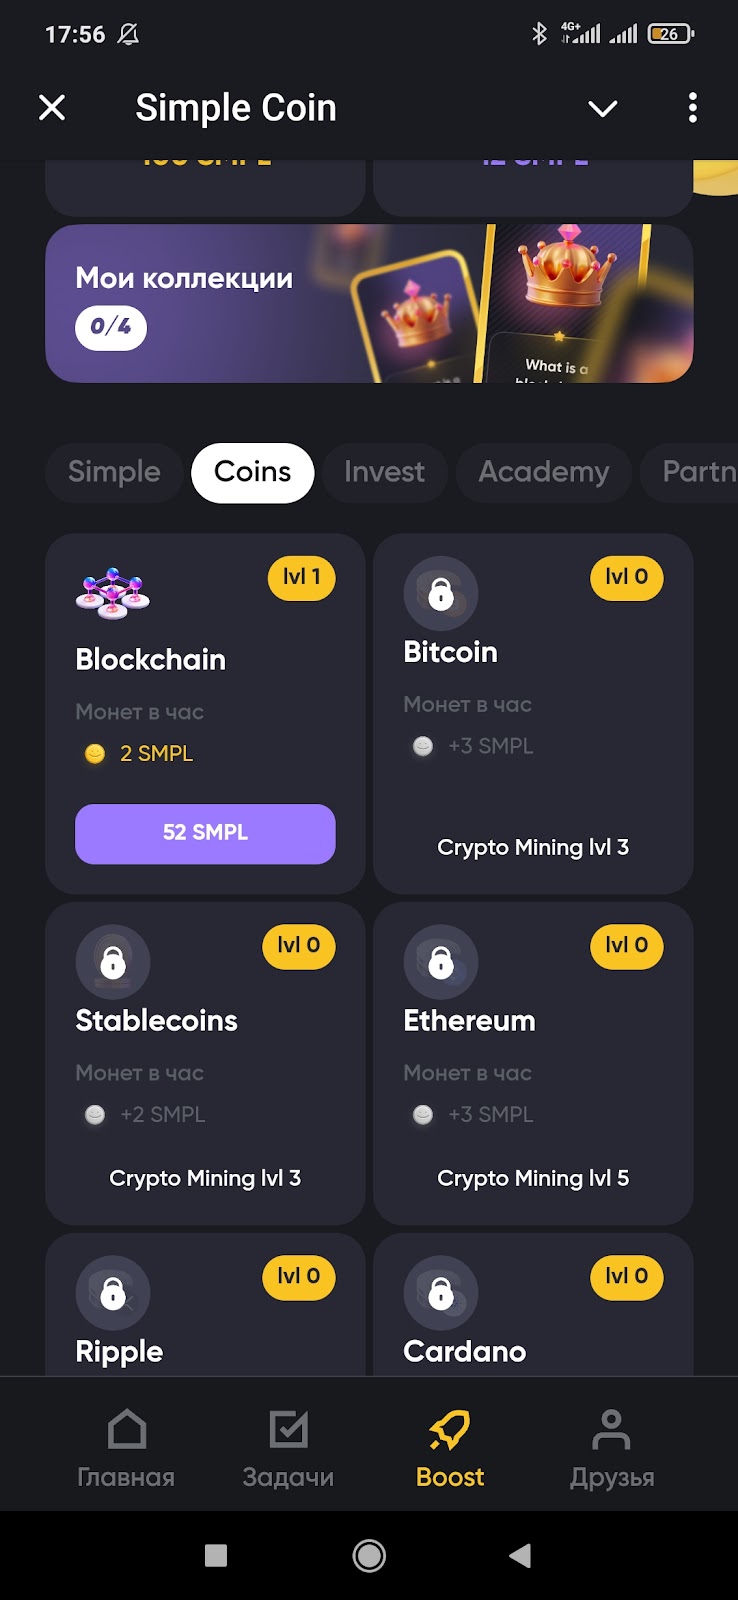Tap the Stablecoins locked padlock icon
738x1600 pixels.
point(113,961)
